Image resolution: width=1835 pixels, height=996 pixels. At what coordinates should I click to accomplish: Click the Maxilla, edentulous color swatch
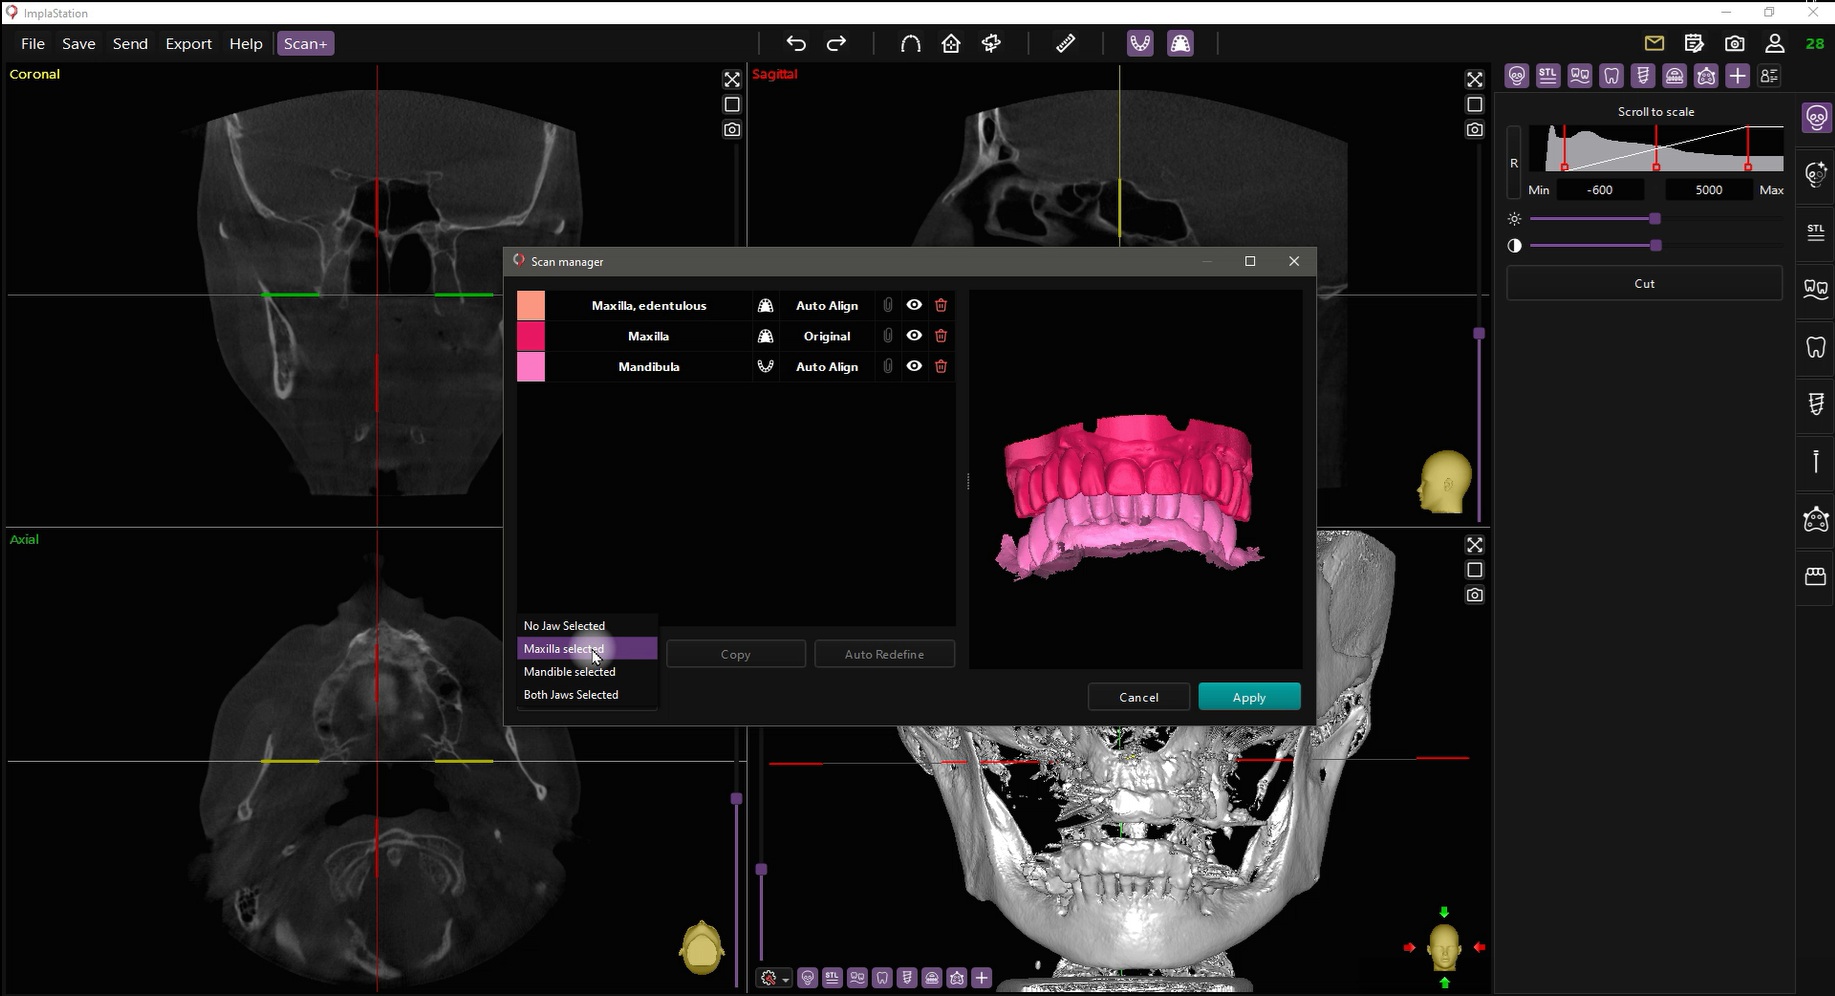[x=531, y=305]
